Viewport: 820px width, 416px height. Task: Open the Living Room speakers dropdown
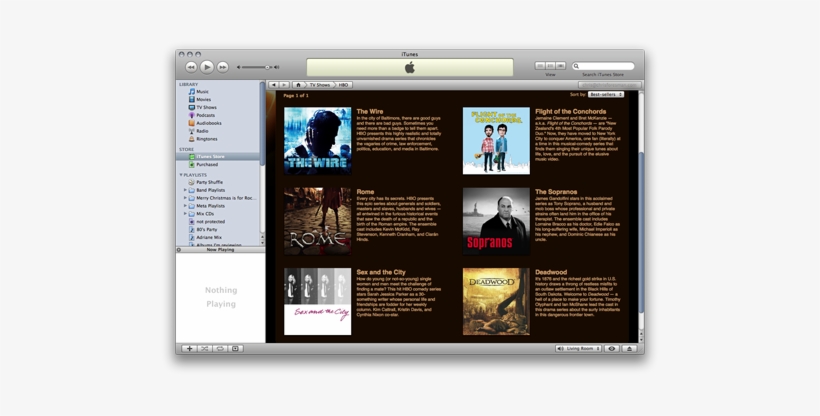point(578,348)
